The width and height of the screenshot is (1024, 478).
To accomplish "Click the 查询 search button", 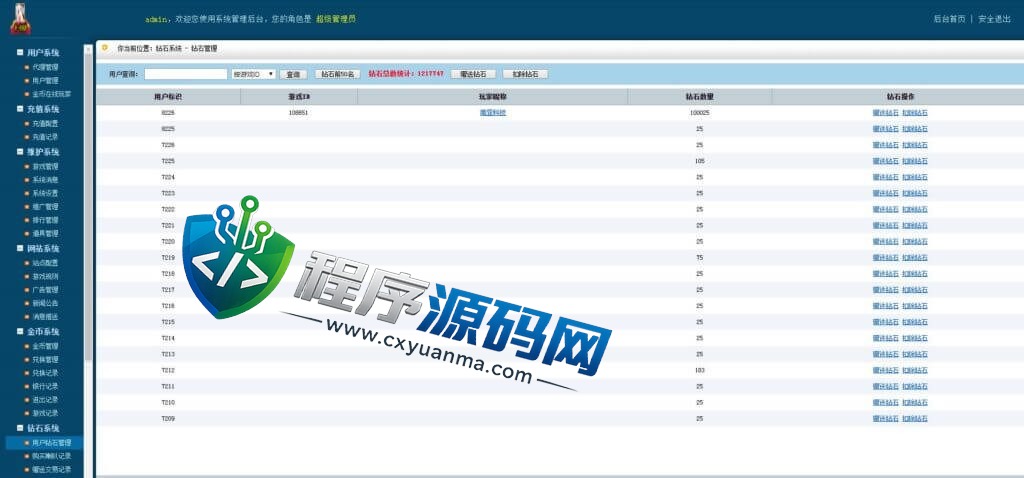I will [293, 74].
